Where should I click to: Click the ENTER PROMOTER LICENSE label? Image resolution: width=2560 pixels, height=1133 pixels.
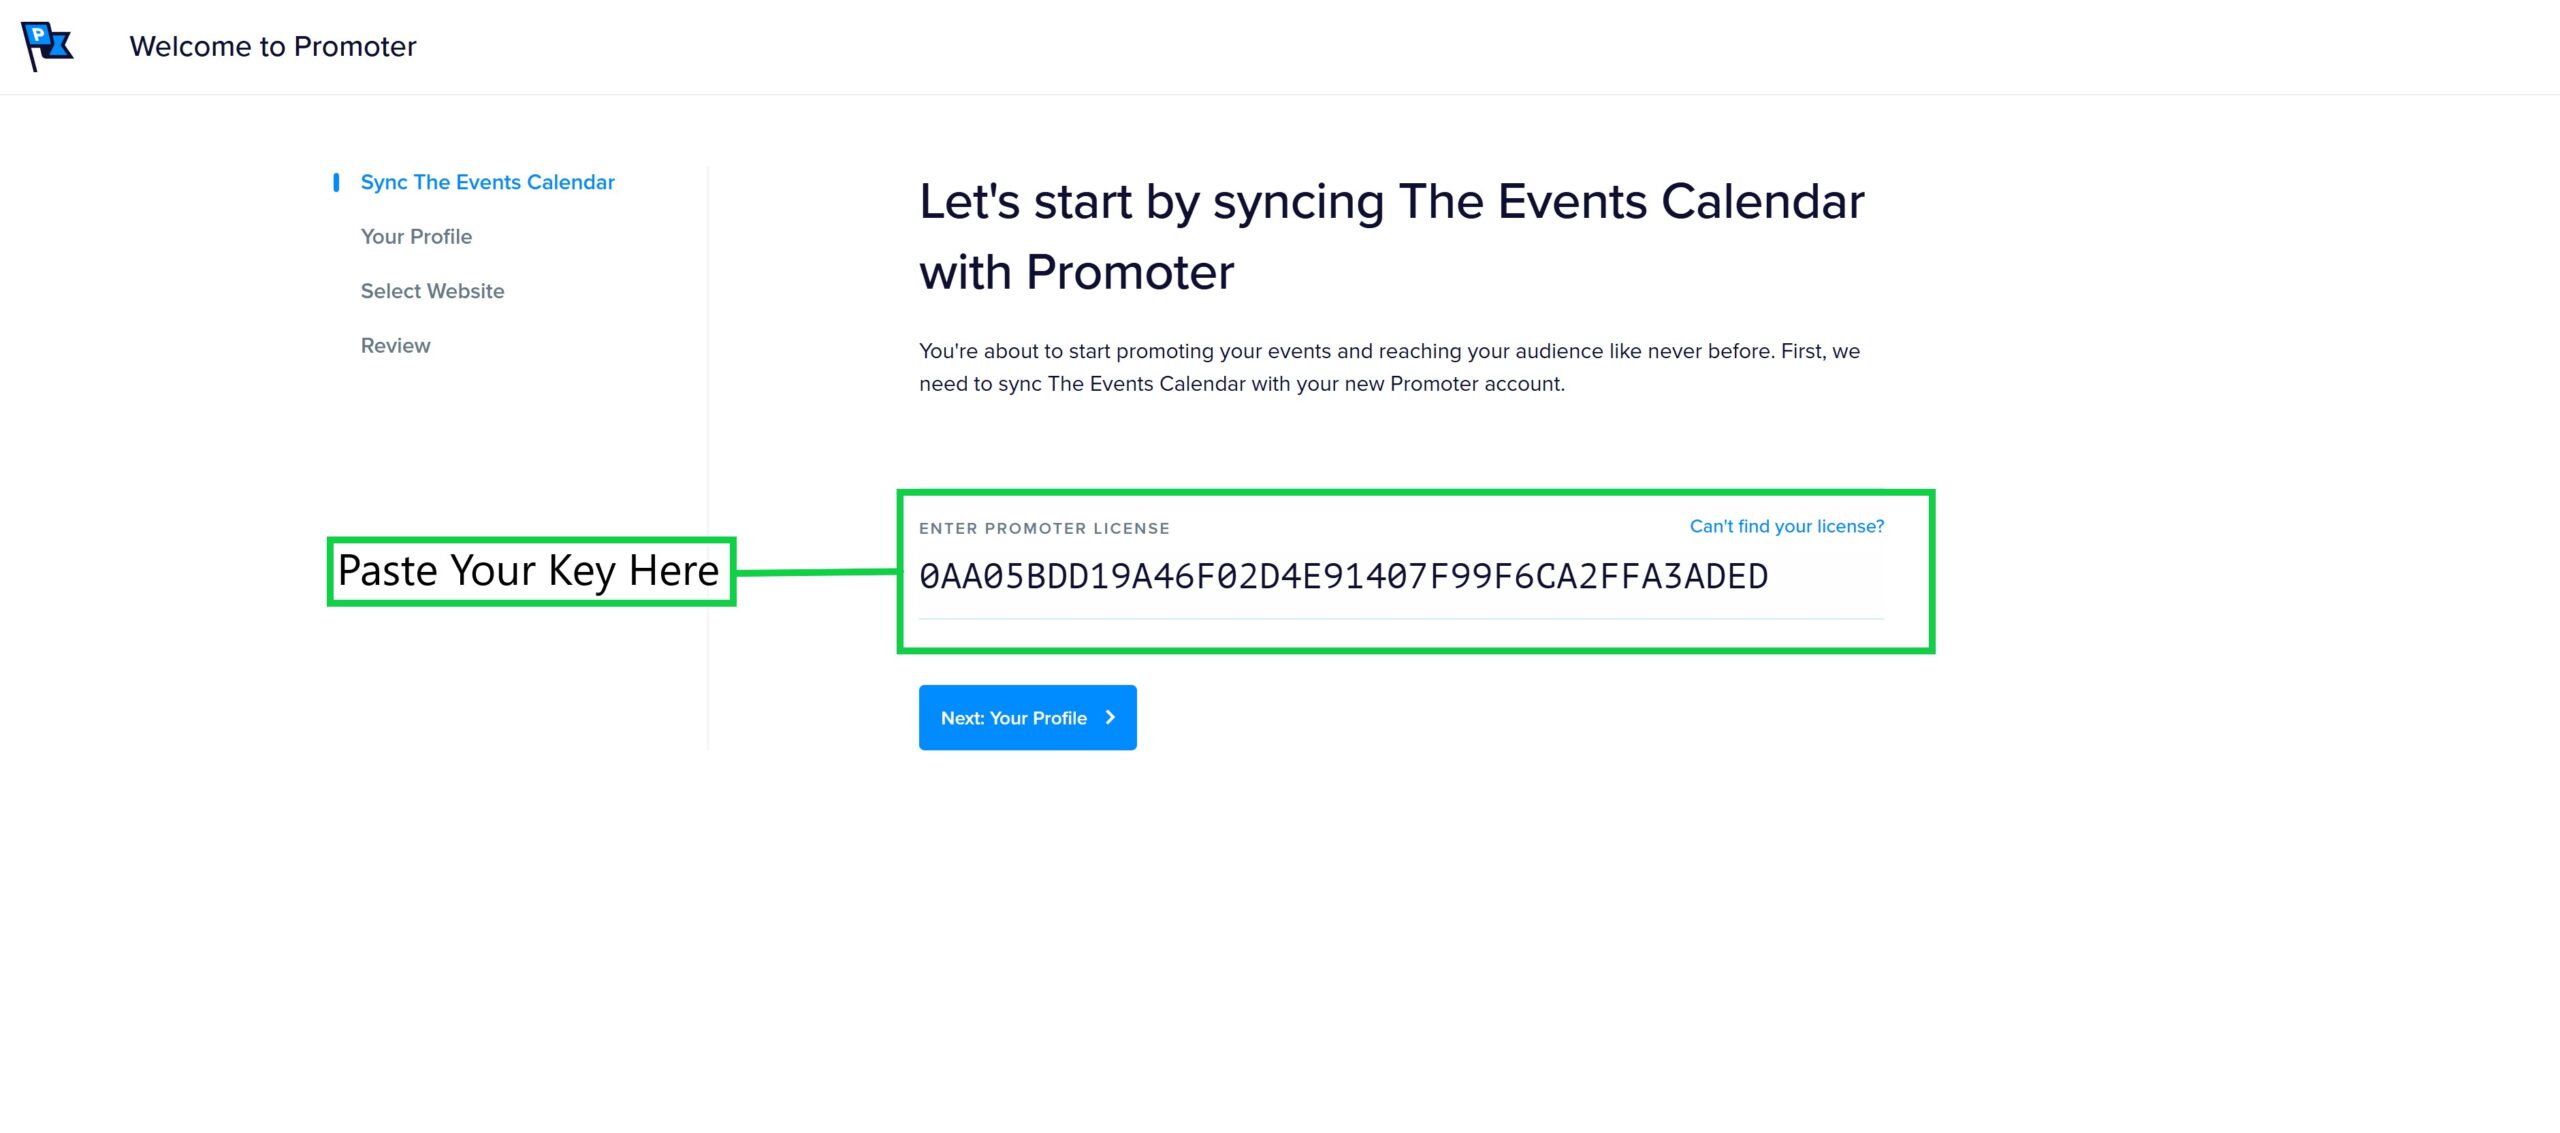click(x=1043, y=528)
